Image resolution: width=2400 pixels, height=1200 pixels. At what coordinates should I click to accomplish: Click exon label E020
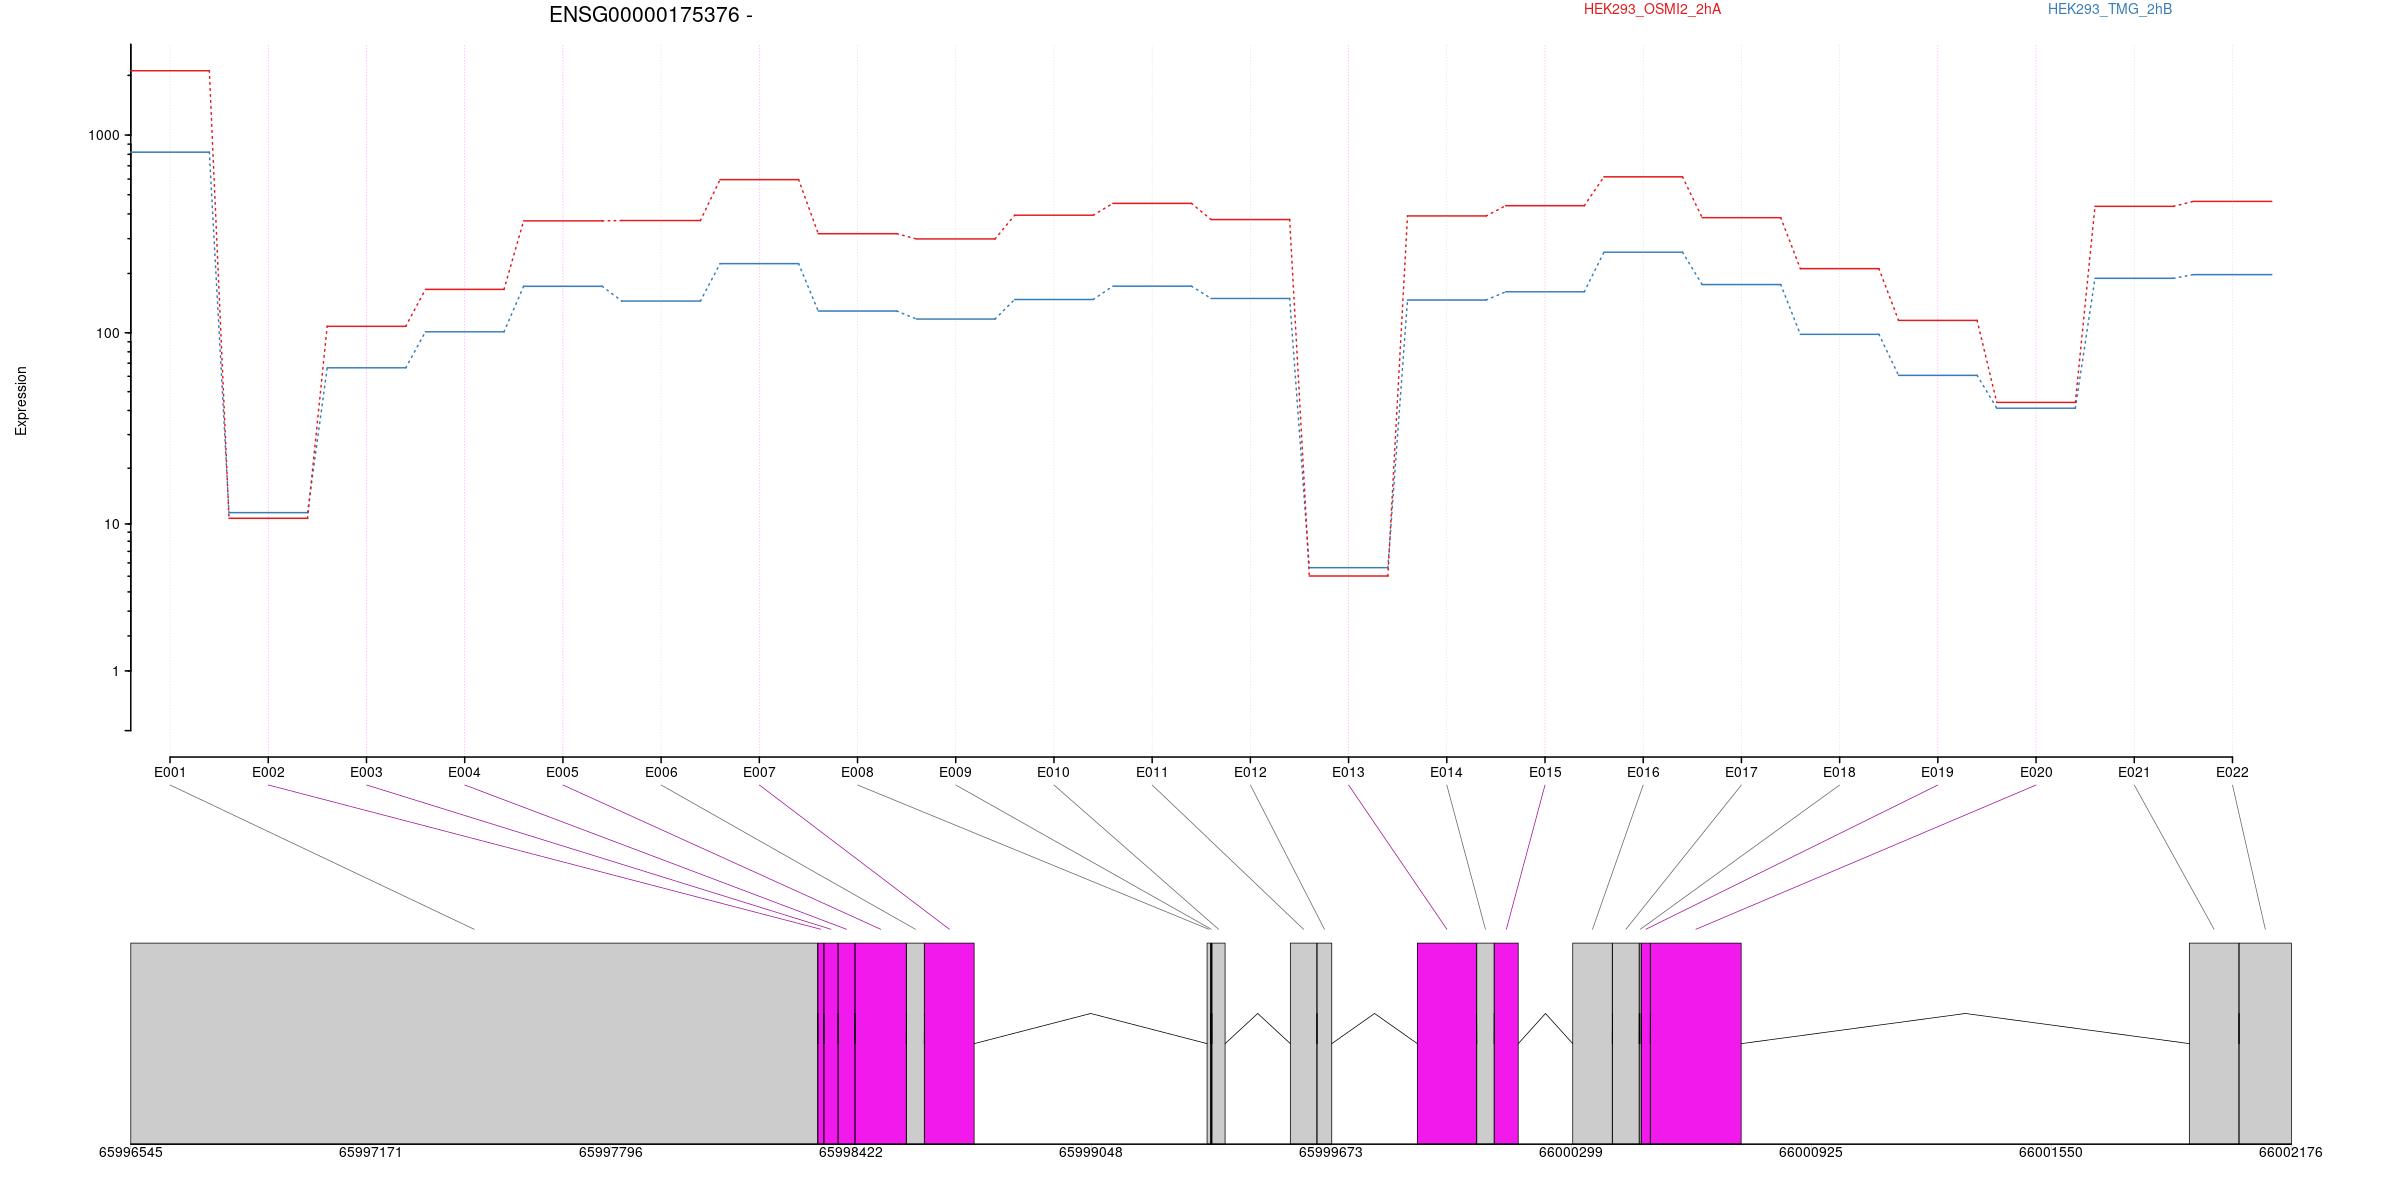pos(2036,772)
